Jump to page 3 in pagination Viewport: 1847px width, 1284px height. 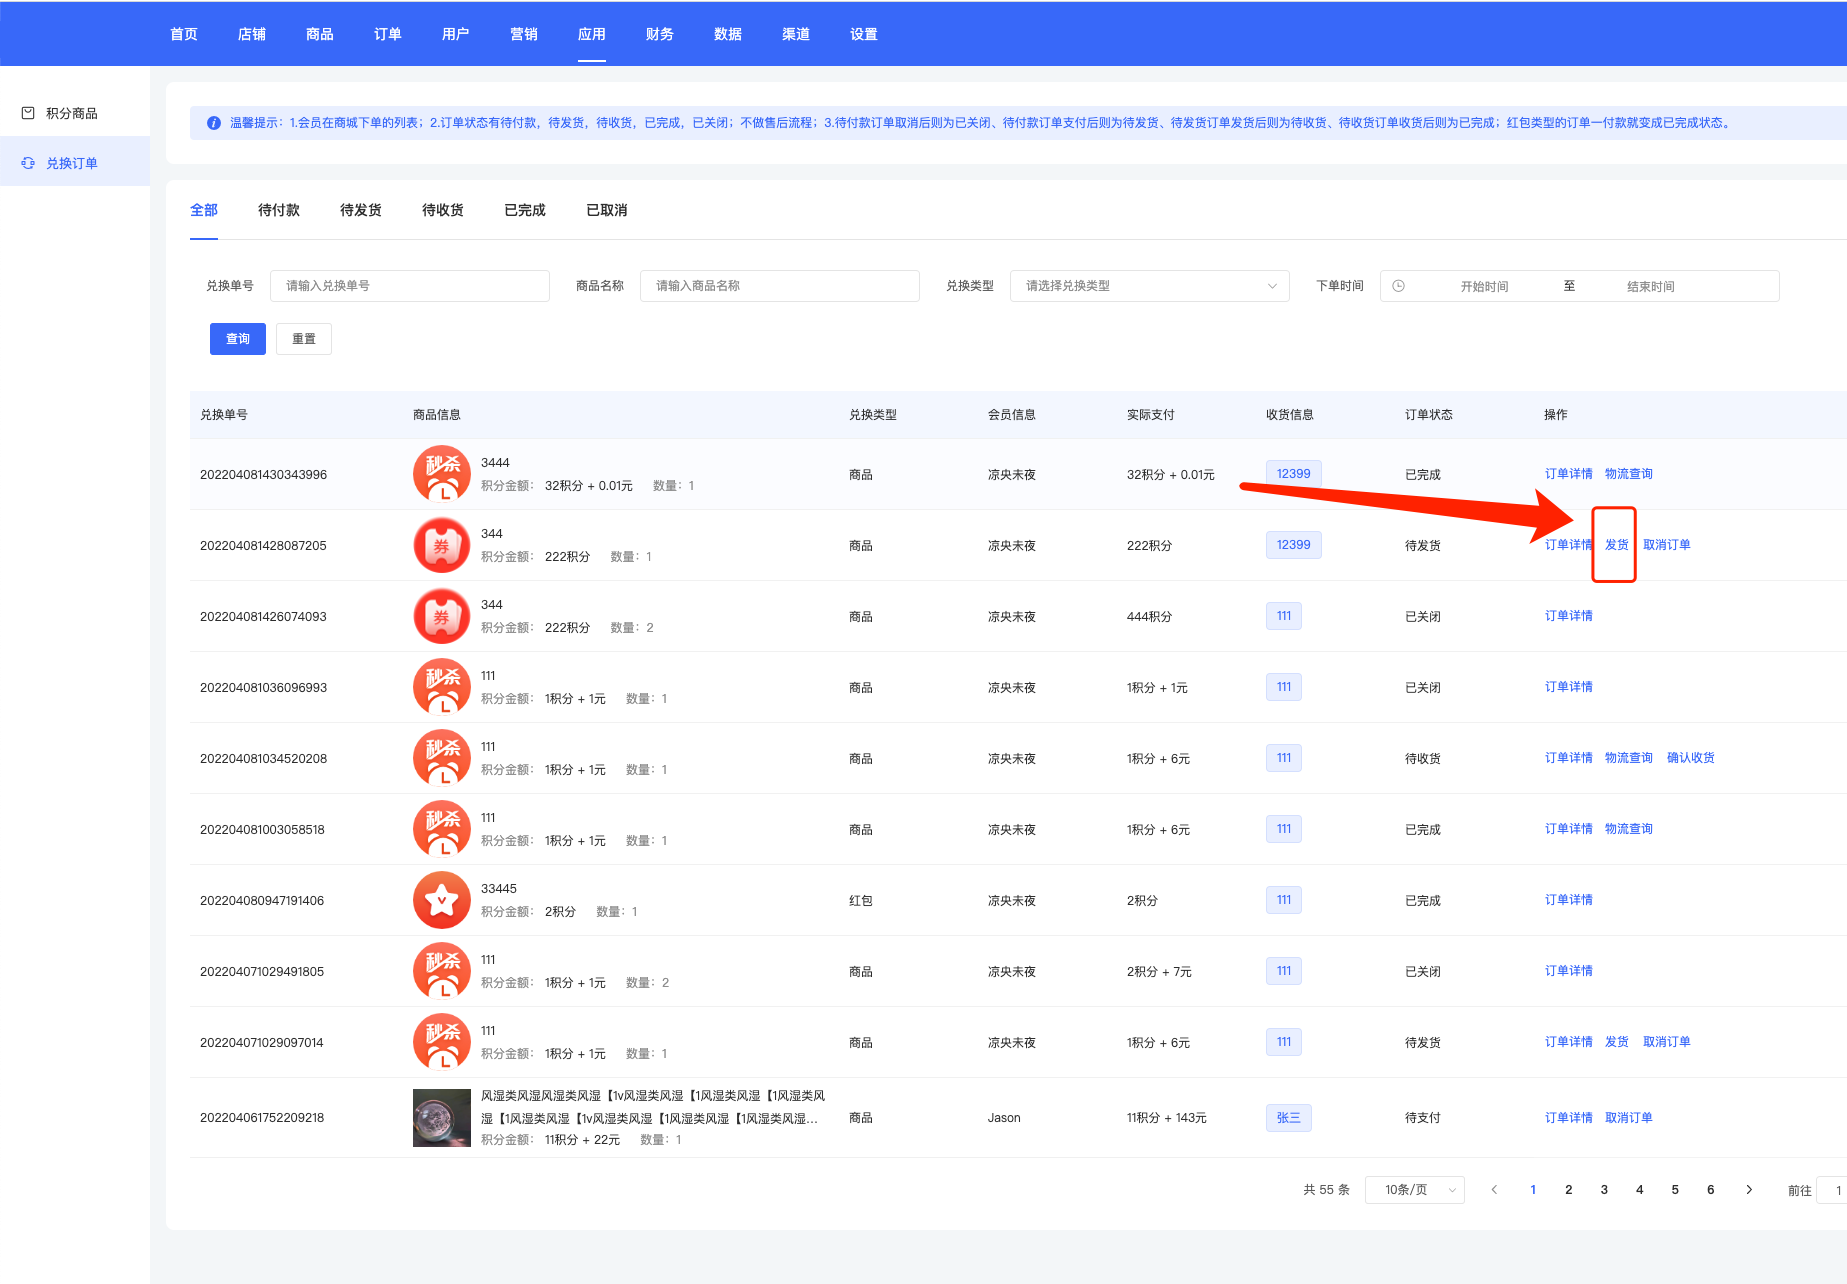(x=1604, y=1190)
